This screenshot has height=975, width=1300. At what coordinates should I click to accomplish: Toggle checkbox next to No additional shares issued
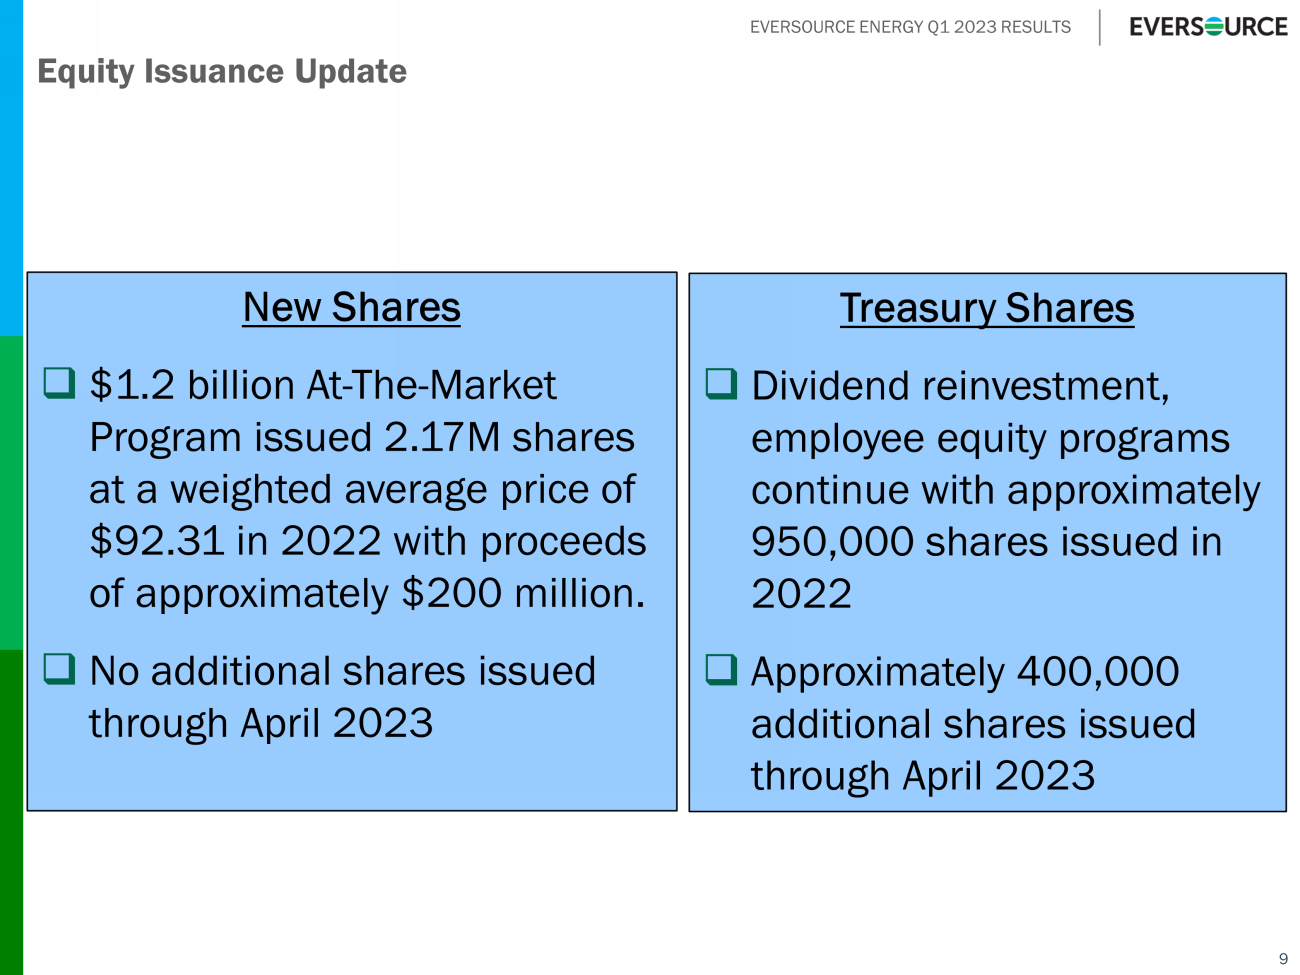[x=60, y=668]
